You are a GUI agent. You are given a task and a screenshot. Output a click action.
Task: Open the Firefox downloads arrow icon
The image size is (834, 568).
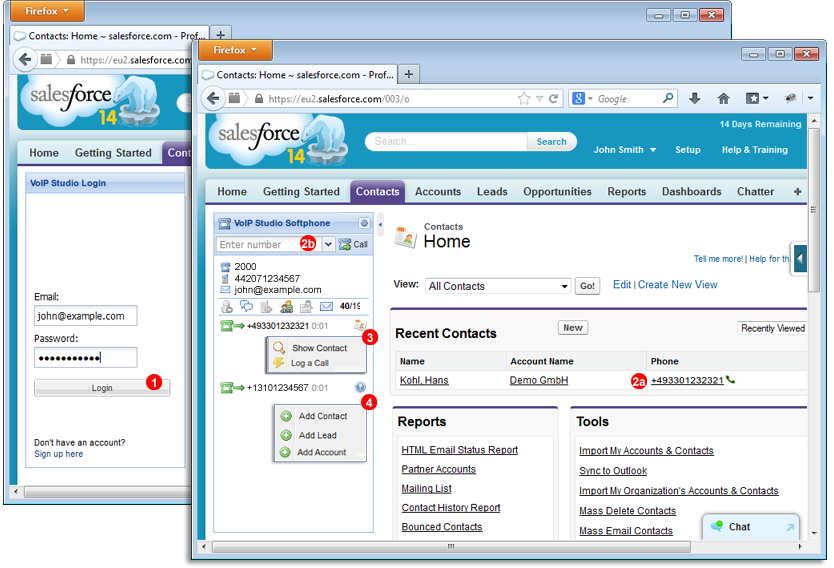tap(694, 98)
